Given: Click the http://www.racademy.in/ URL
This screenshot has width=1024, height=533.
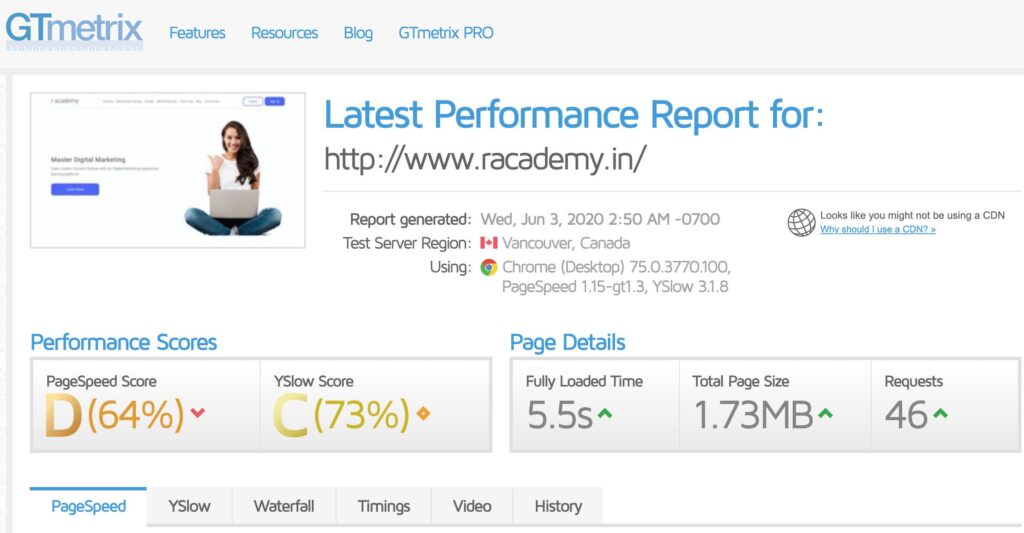Looking at the screenshot, I should point(485,159).
